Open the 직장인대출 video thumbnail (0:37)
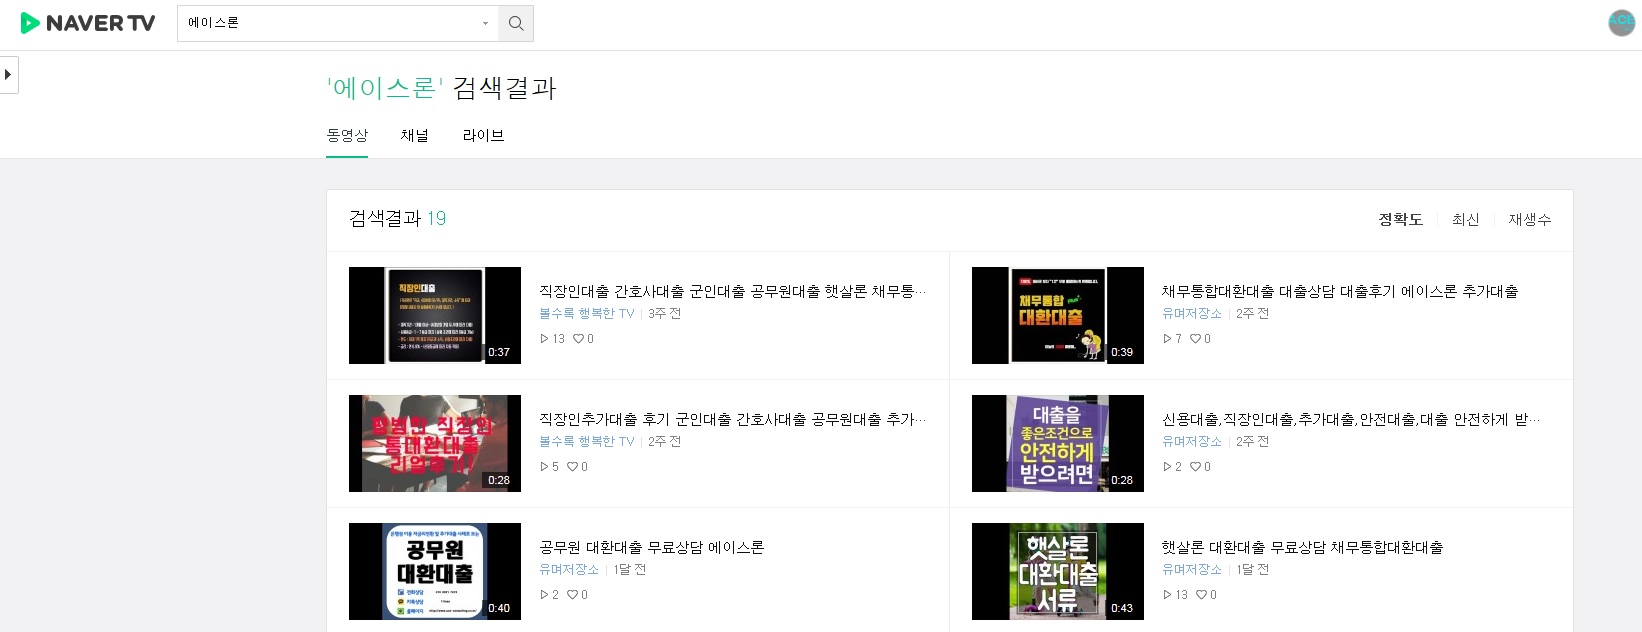 tap(434, 315)
